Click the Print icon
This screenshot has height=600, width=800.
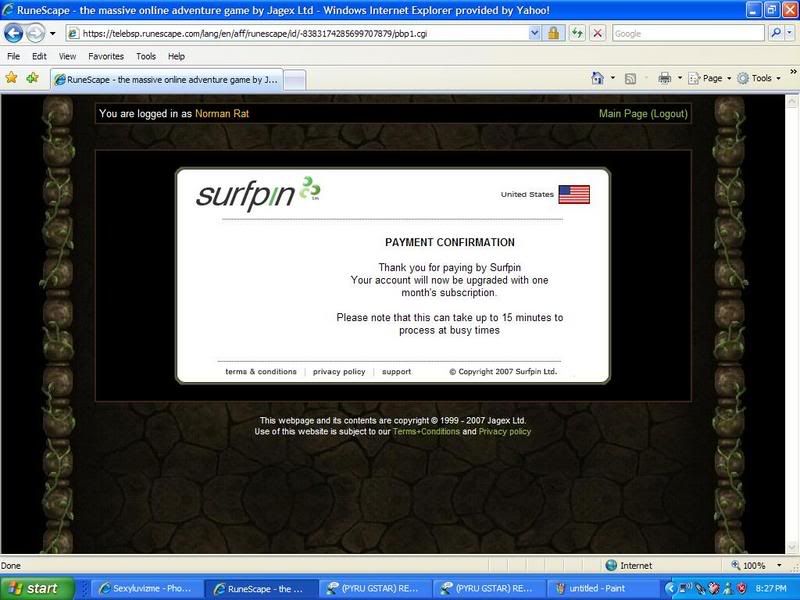(664, 78)
